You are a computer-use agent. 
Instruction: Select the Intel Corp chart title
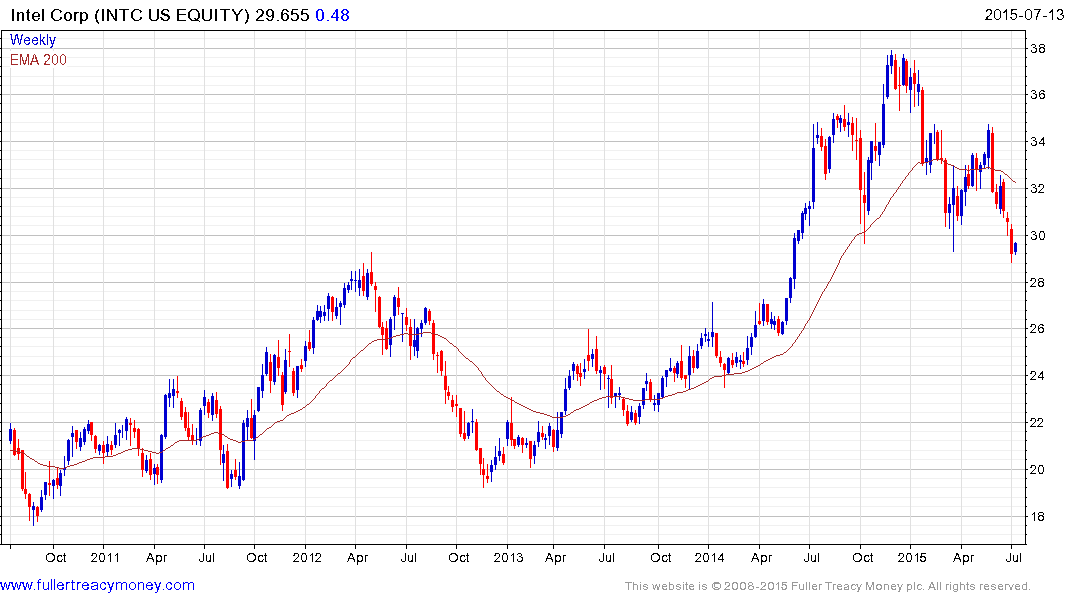point(130,15)
